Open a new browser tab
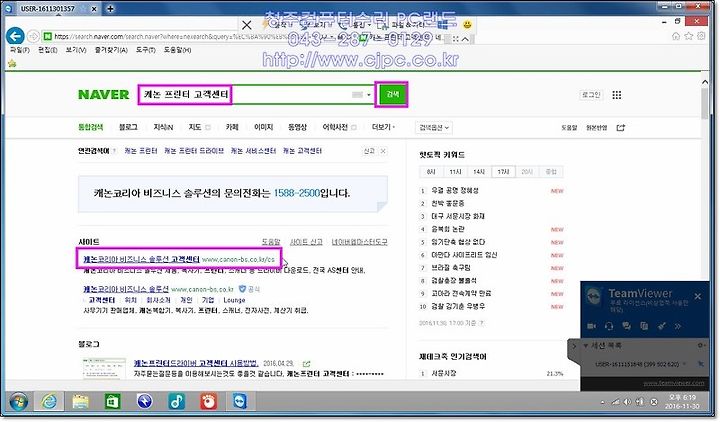 tap(110, 8)
